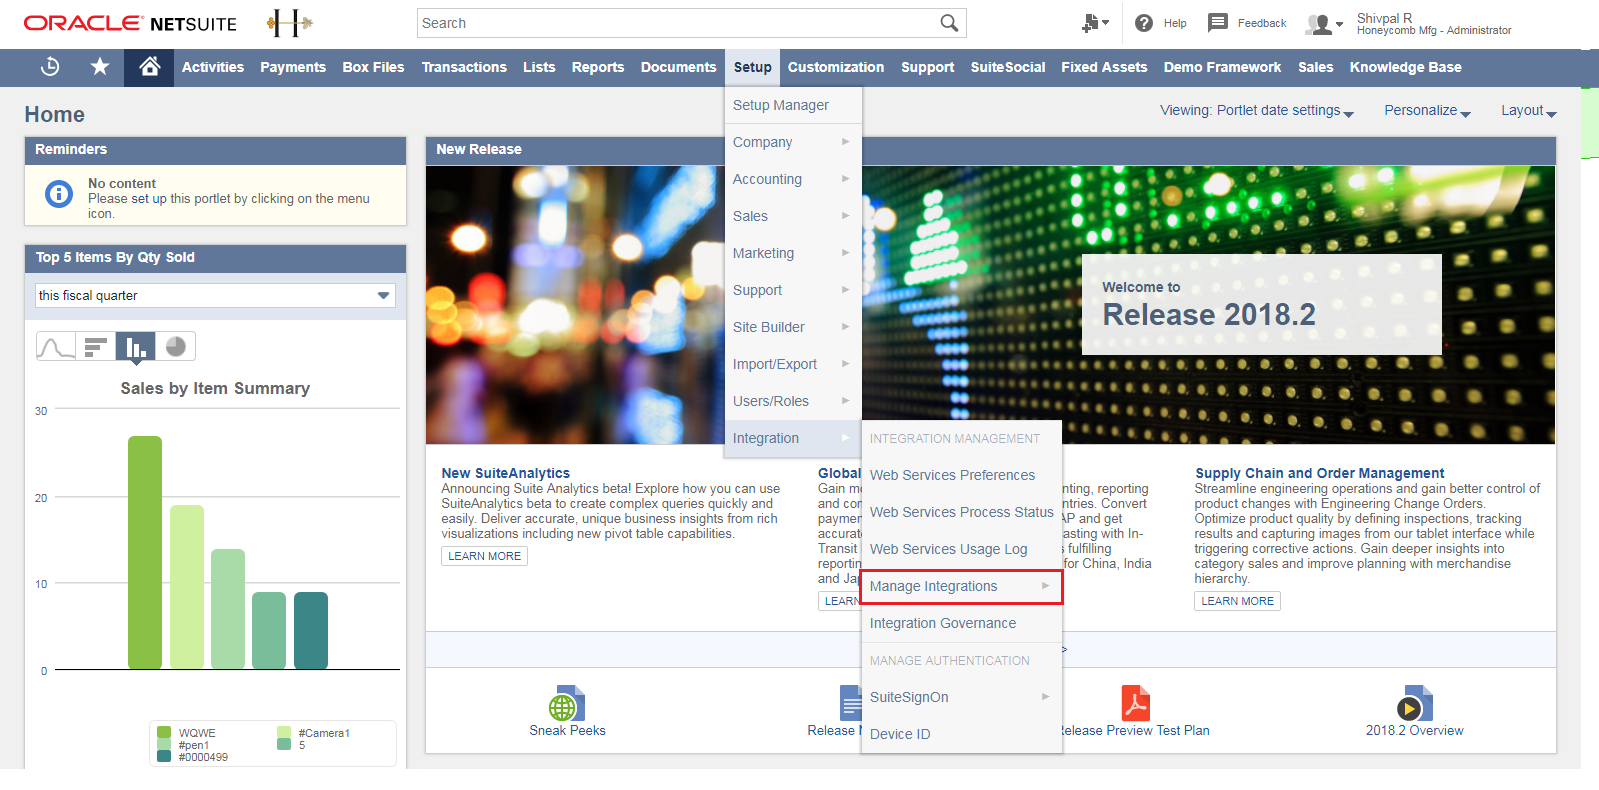Click the #0000499 teal chart bar
The image size is (1599, 790).
[x=311, y=630]
